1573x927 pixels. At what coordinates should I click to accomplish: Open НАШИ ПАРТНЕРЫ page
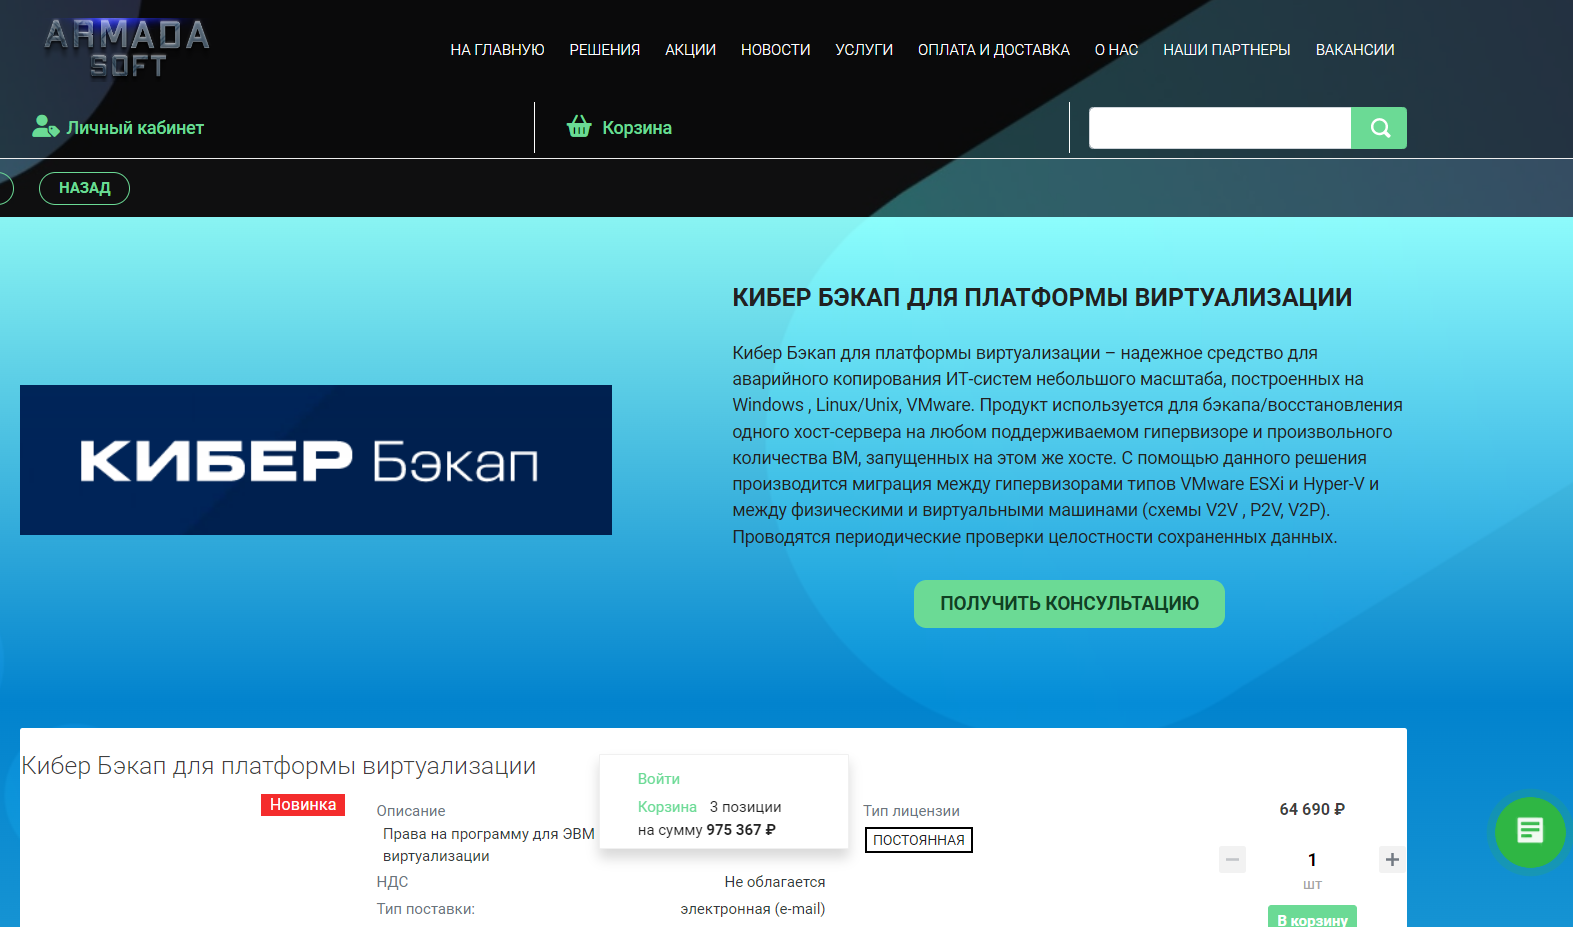tap(1226, 50)
